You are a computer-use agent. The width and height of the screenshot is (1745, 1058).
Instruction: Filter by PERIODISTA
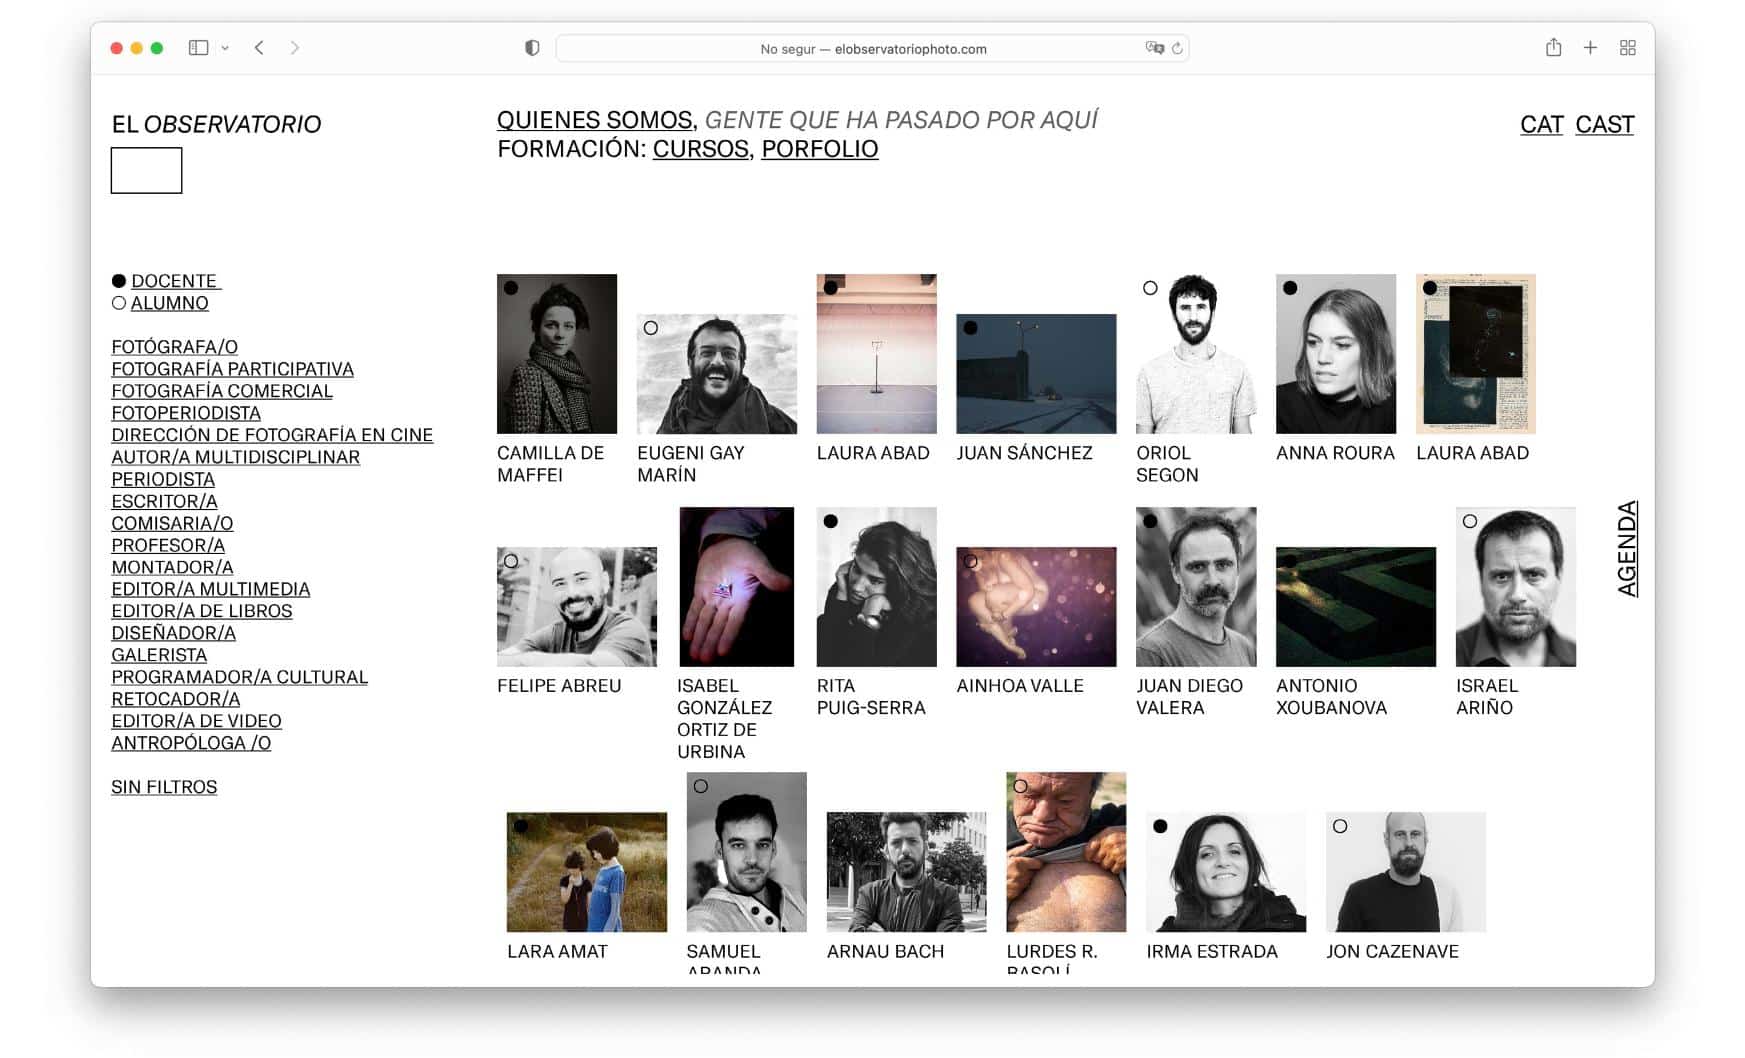click(x=163, y=479)
